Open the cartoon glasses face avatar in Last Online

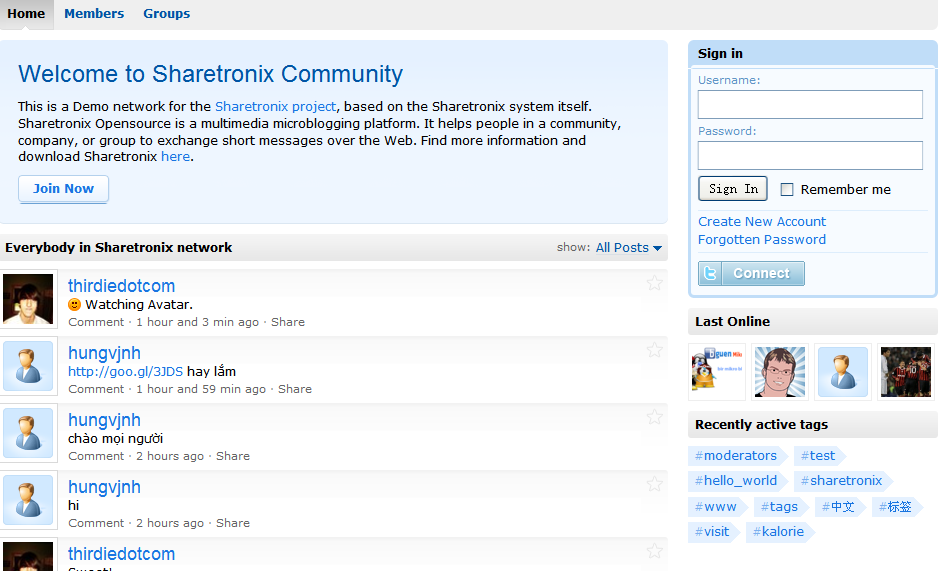(x=779, y=372)
